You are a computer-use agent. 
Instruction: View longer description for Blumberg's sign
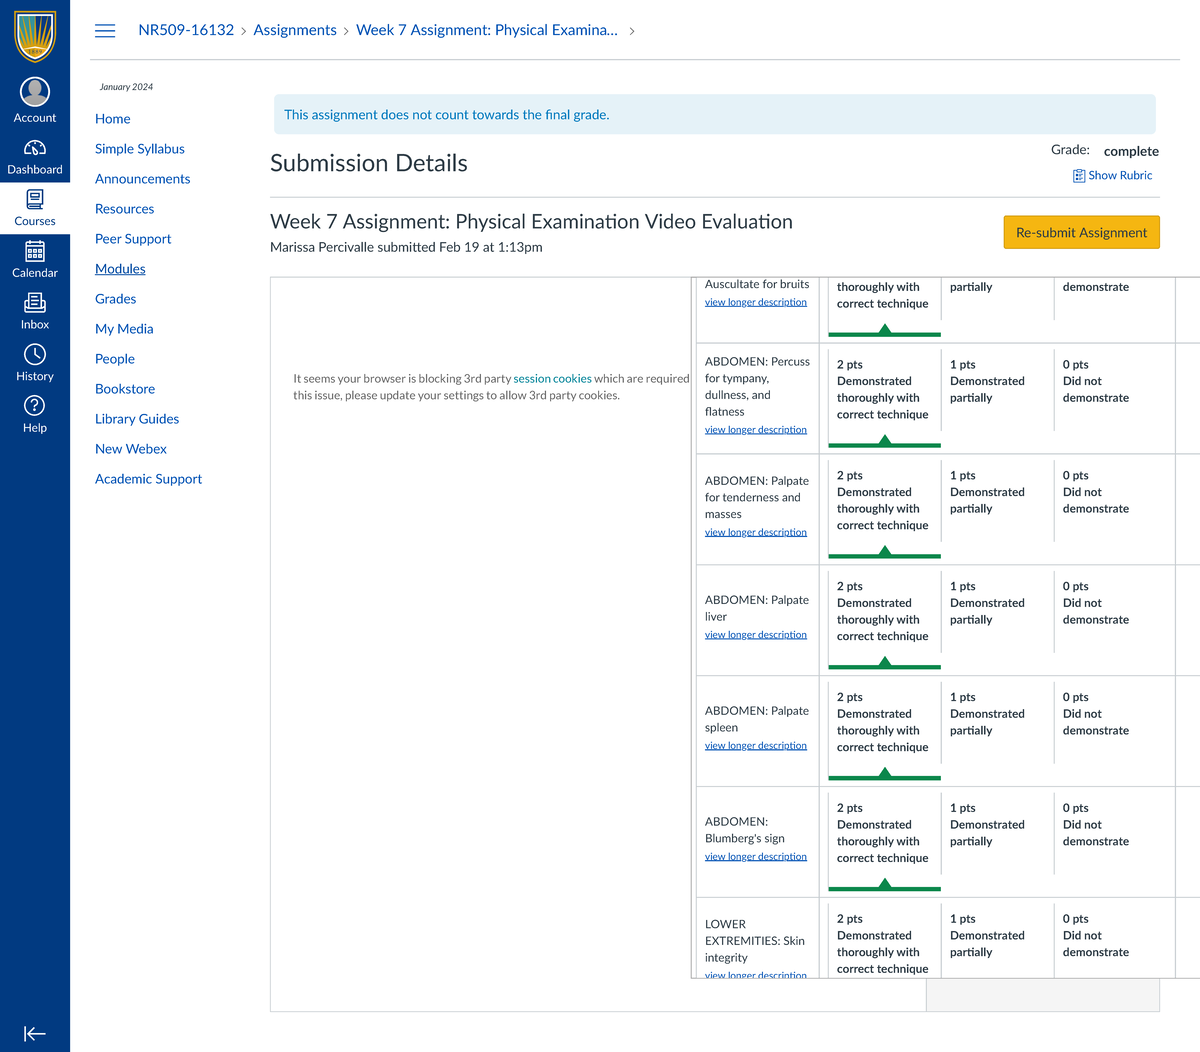coord(756,857)
